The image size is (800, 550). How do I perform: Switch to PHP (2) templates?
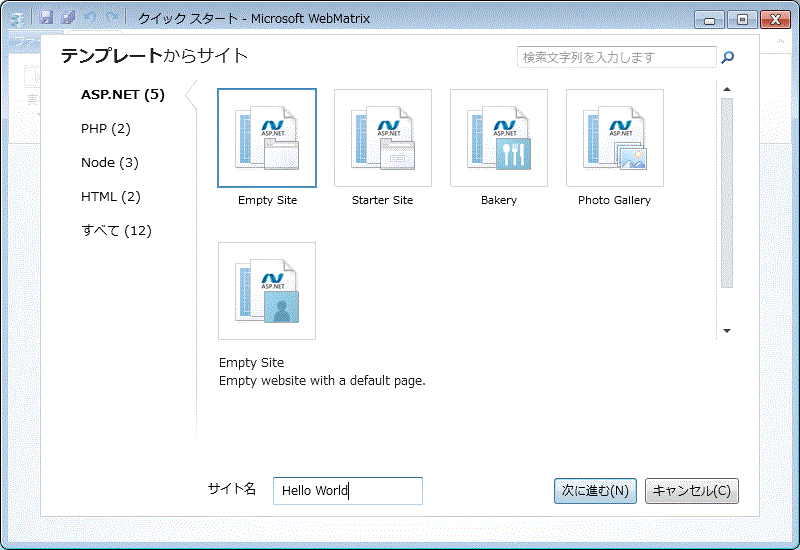click(106, 129)
